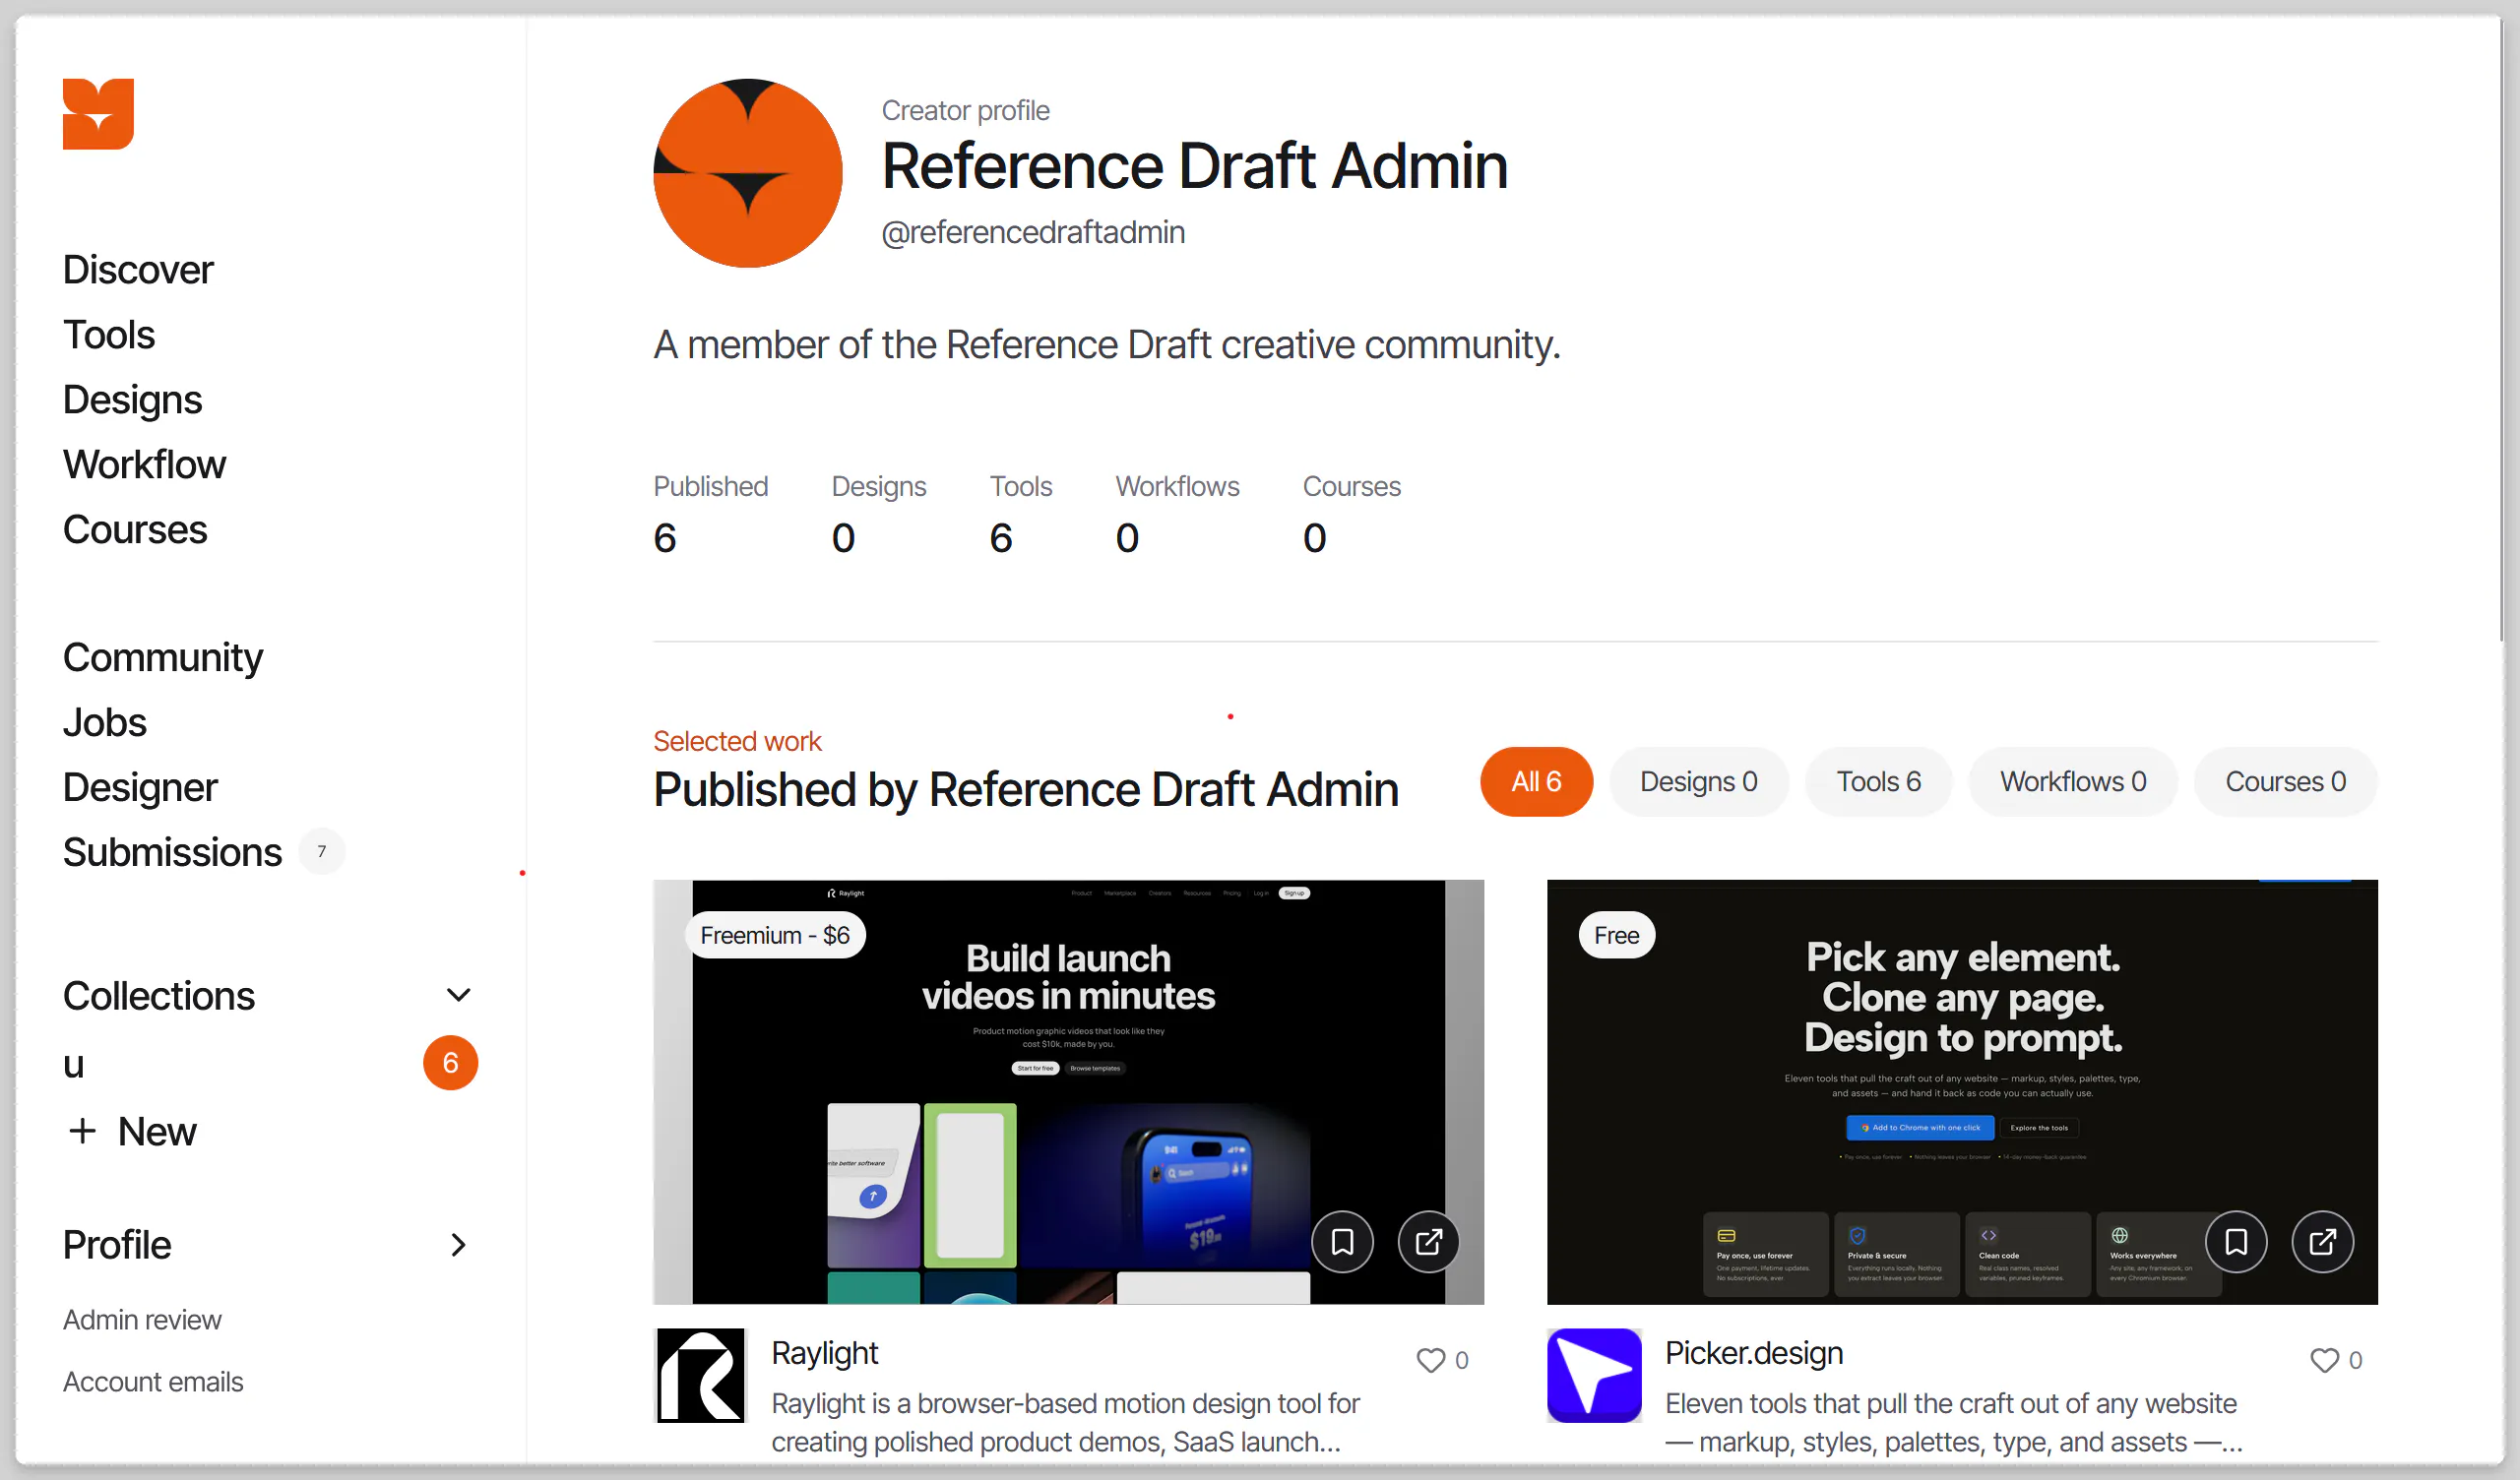Bookmark the Raylight card
The image size is (2520, 1480).
(1342, 1242)
